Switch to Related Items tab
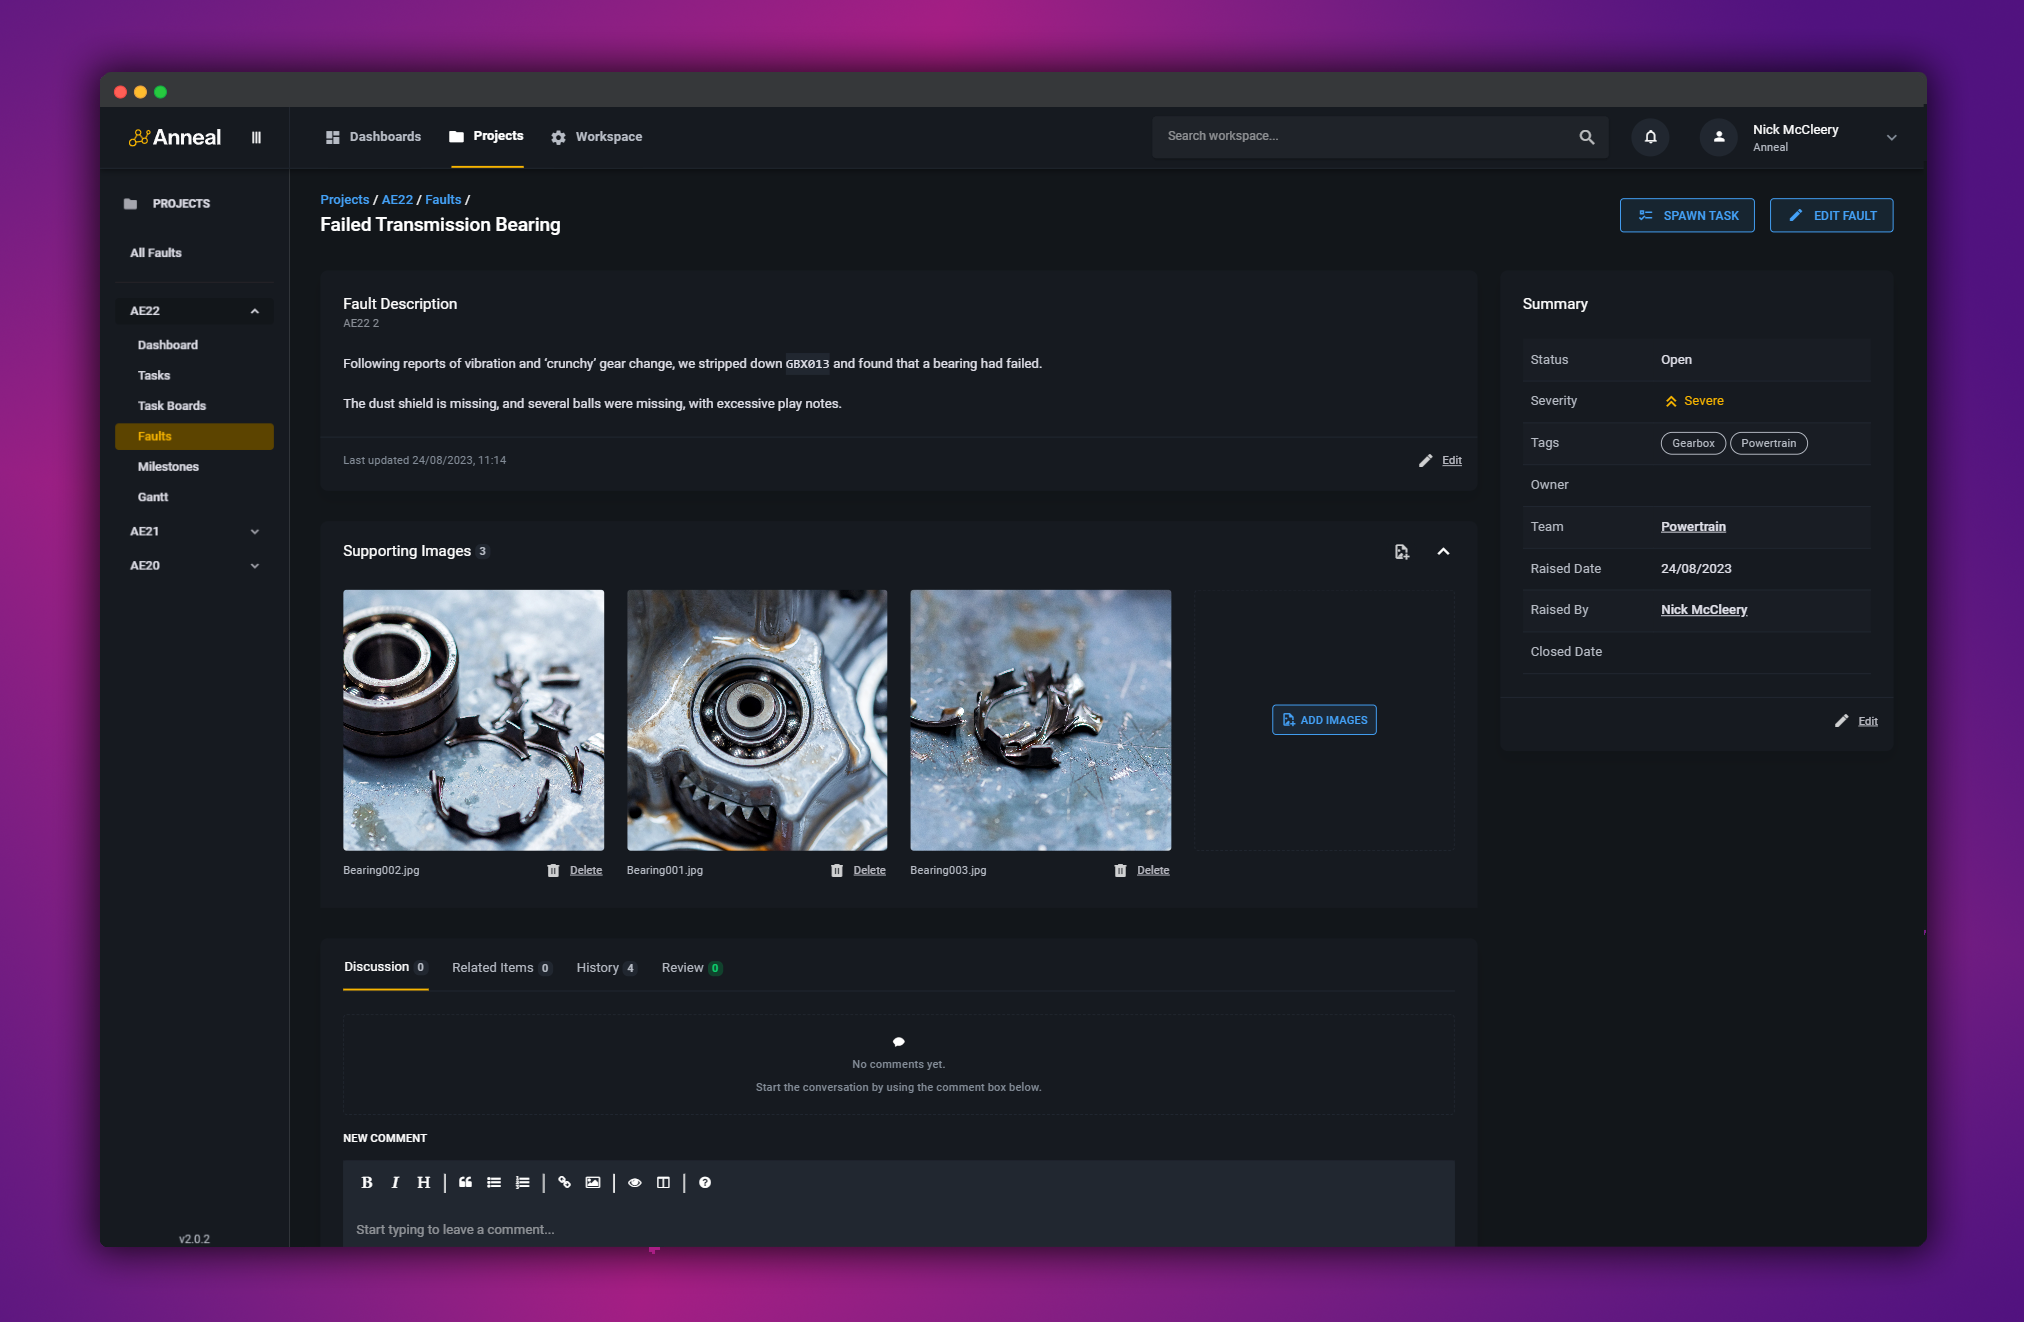2024x1322 pixels. point(501,968)
